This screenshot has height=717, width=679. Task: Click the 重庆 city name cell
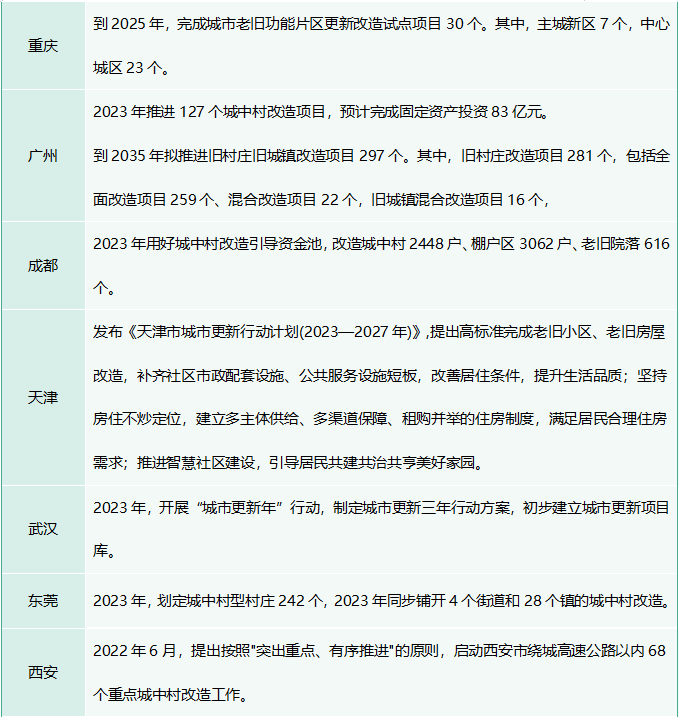coord(42,45)
